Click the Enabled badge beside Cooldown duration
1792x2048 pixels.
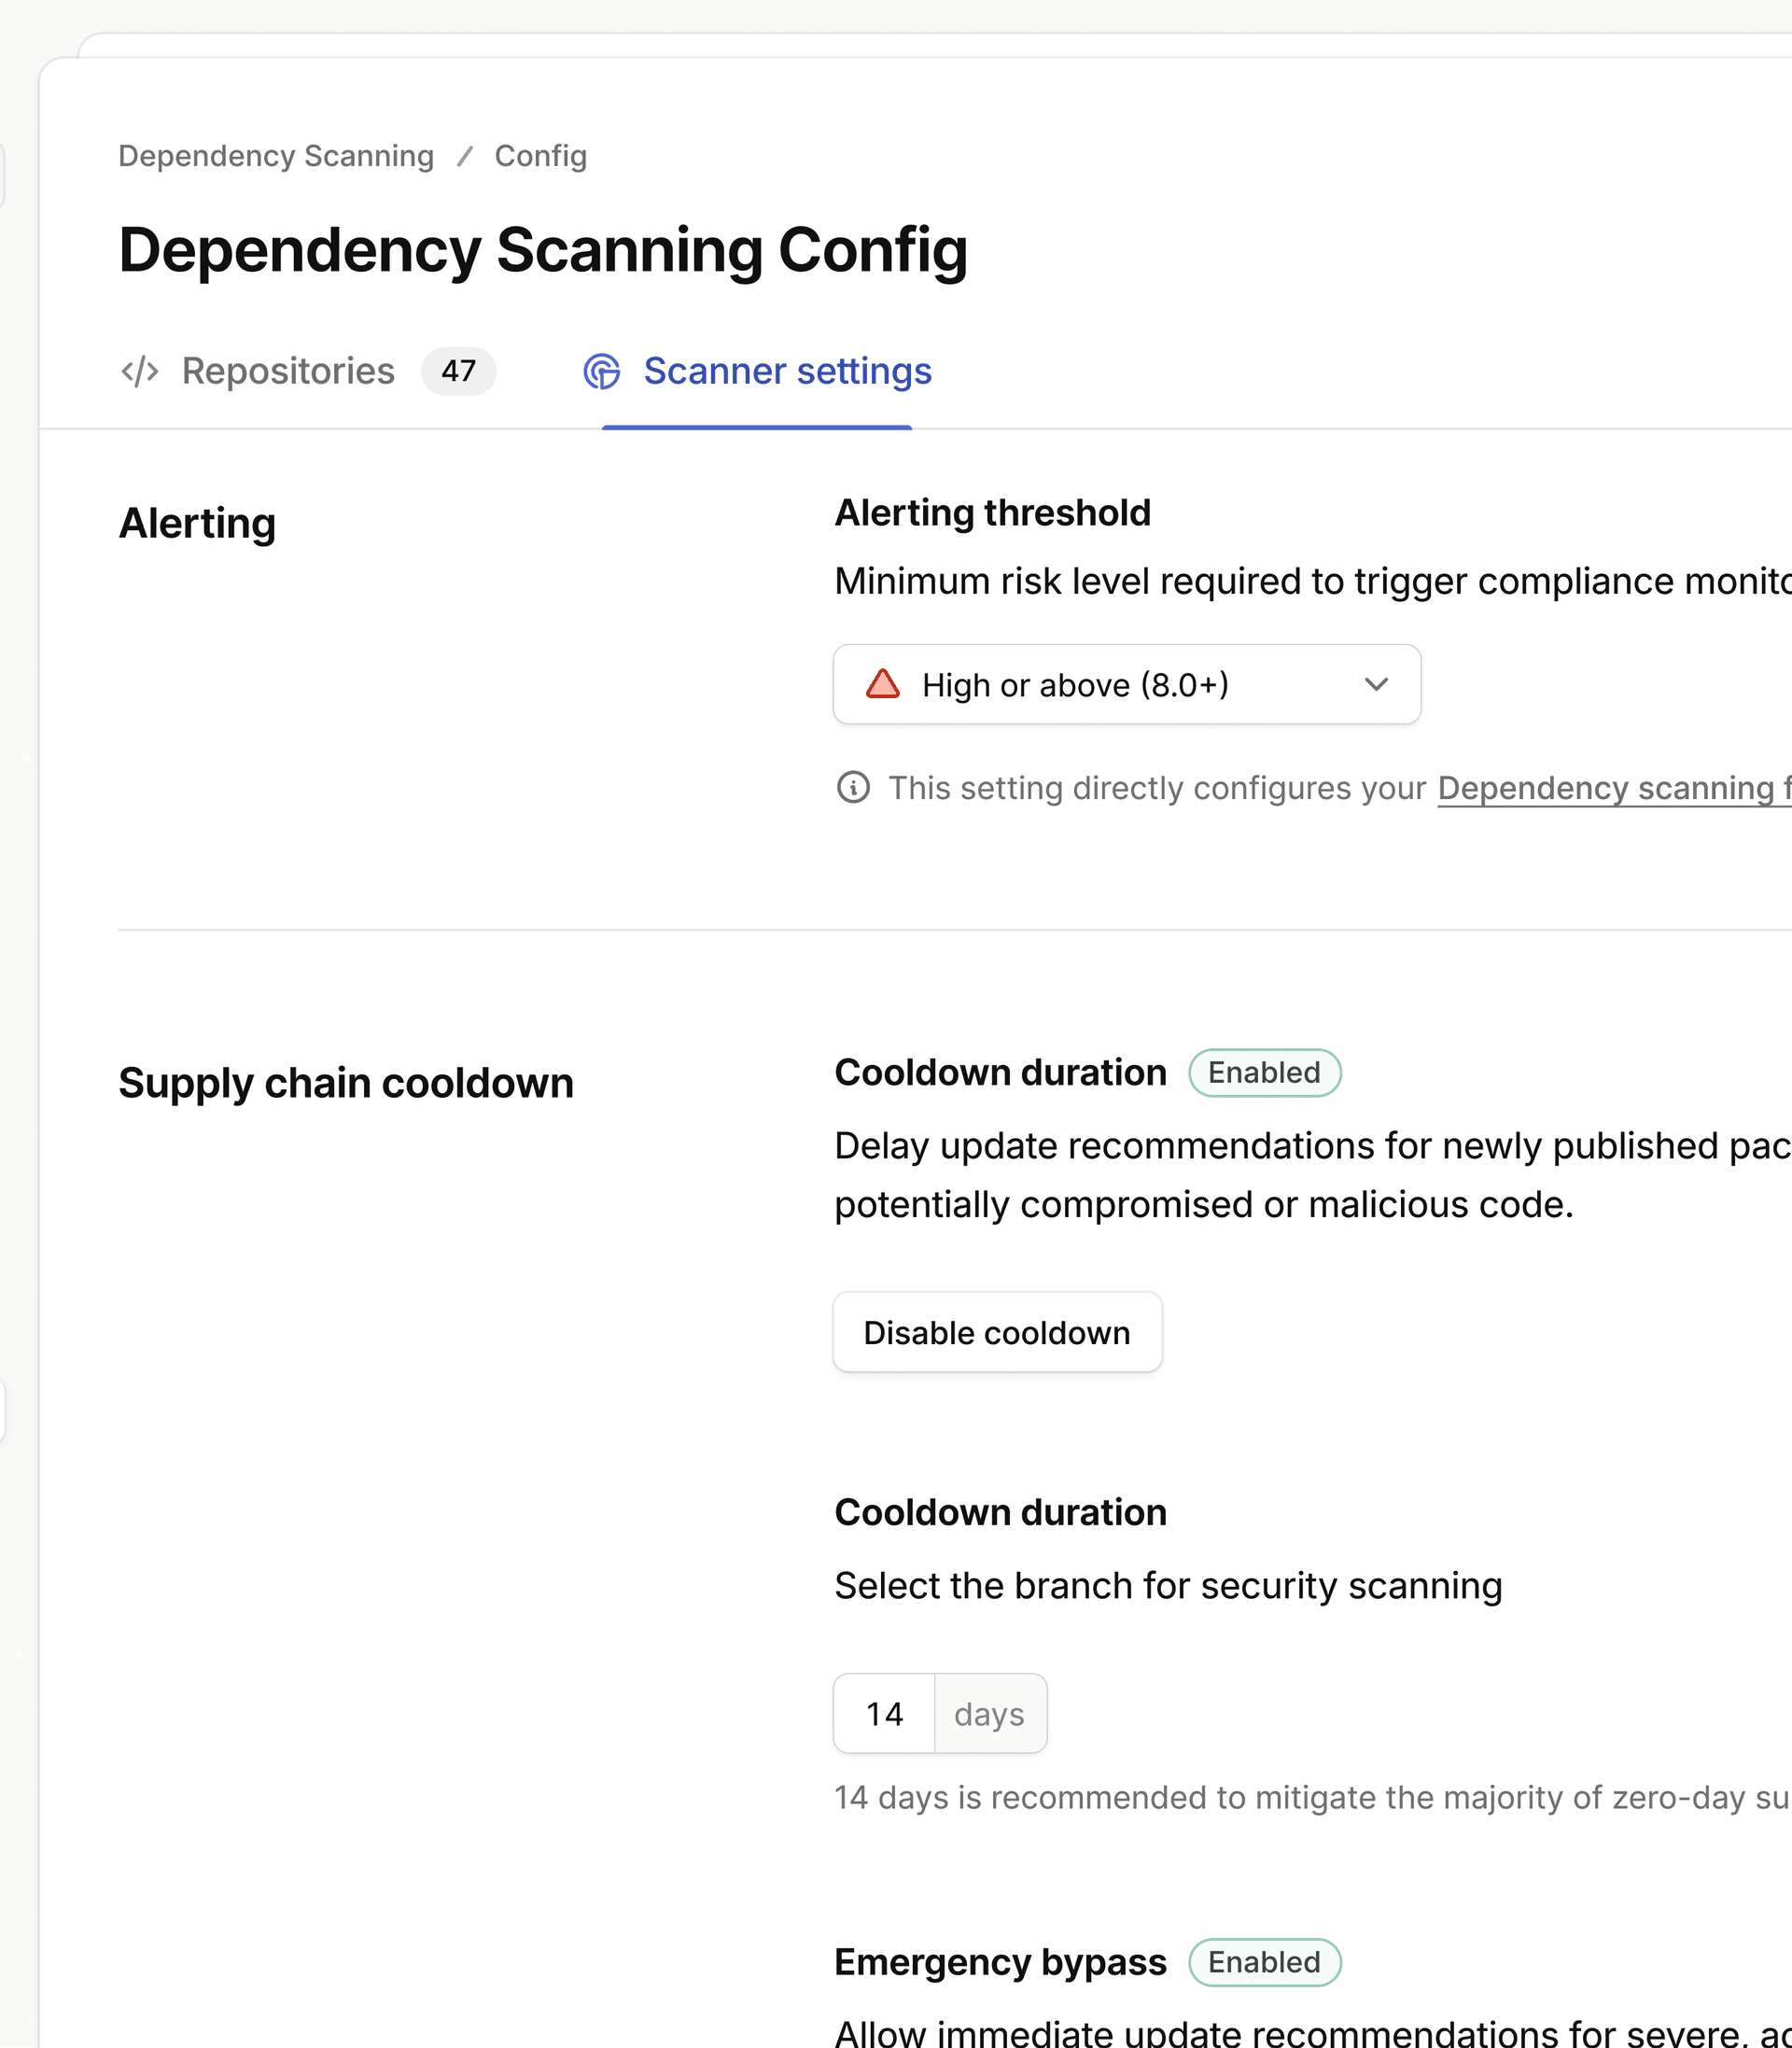pyautogui.click(x=1264, y=1072)
